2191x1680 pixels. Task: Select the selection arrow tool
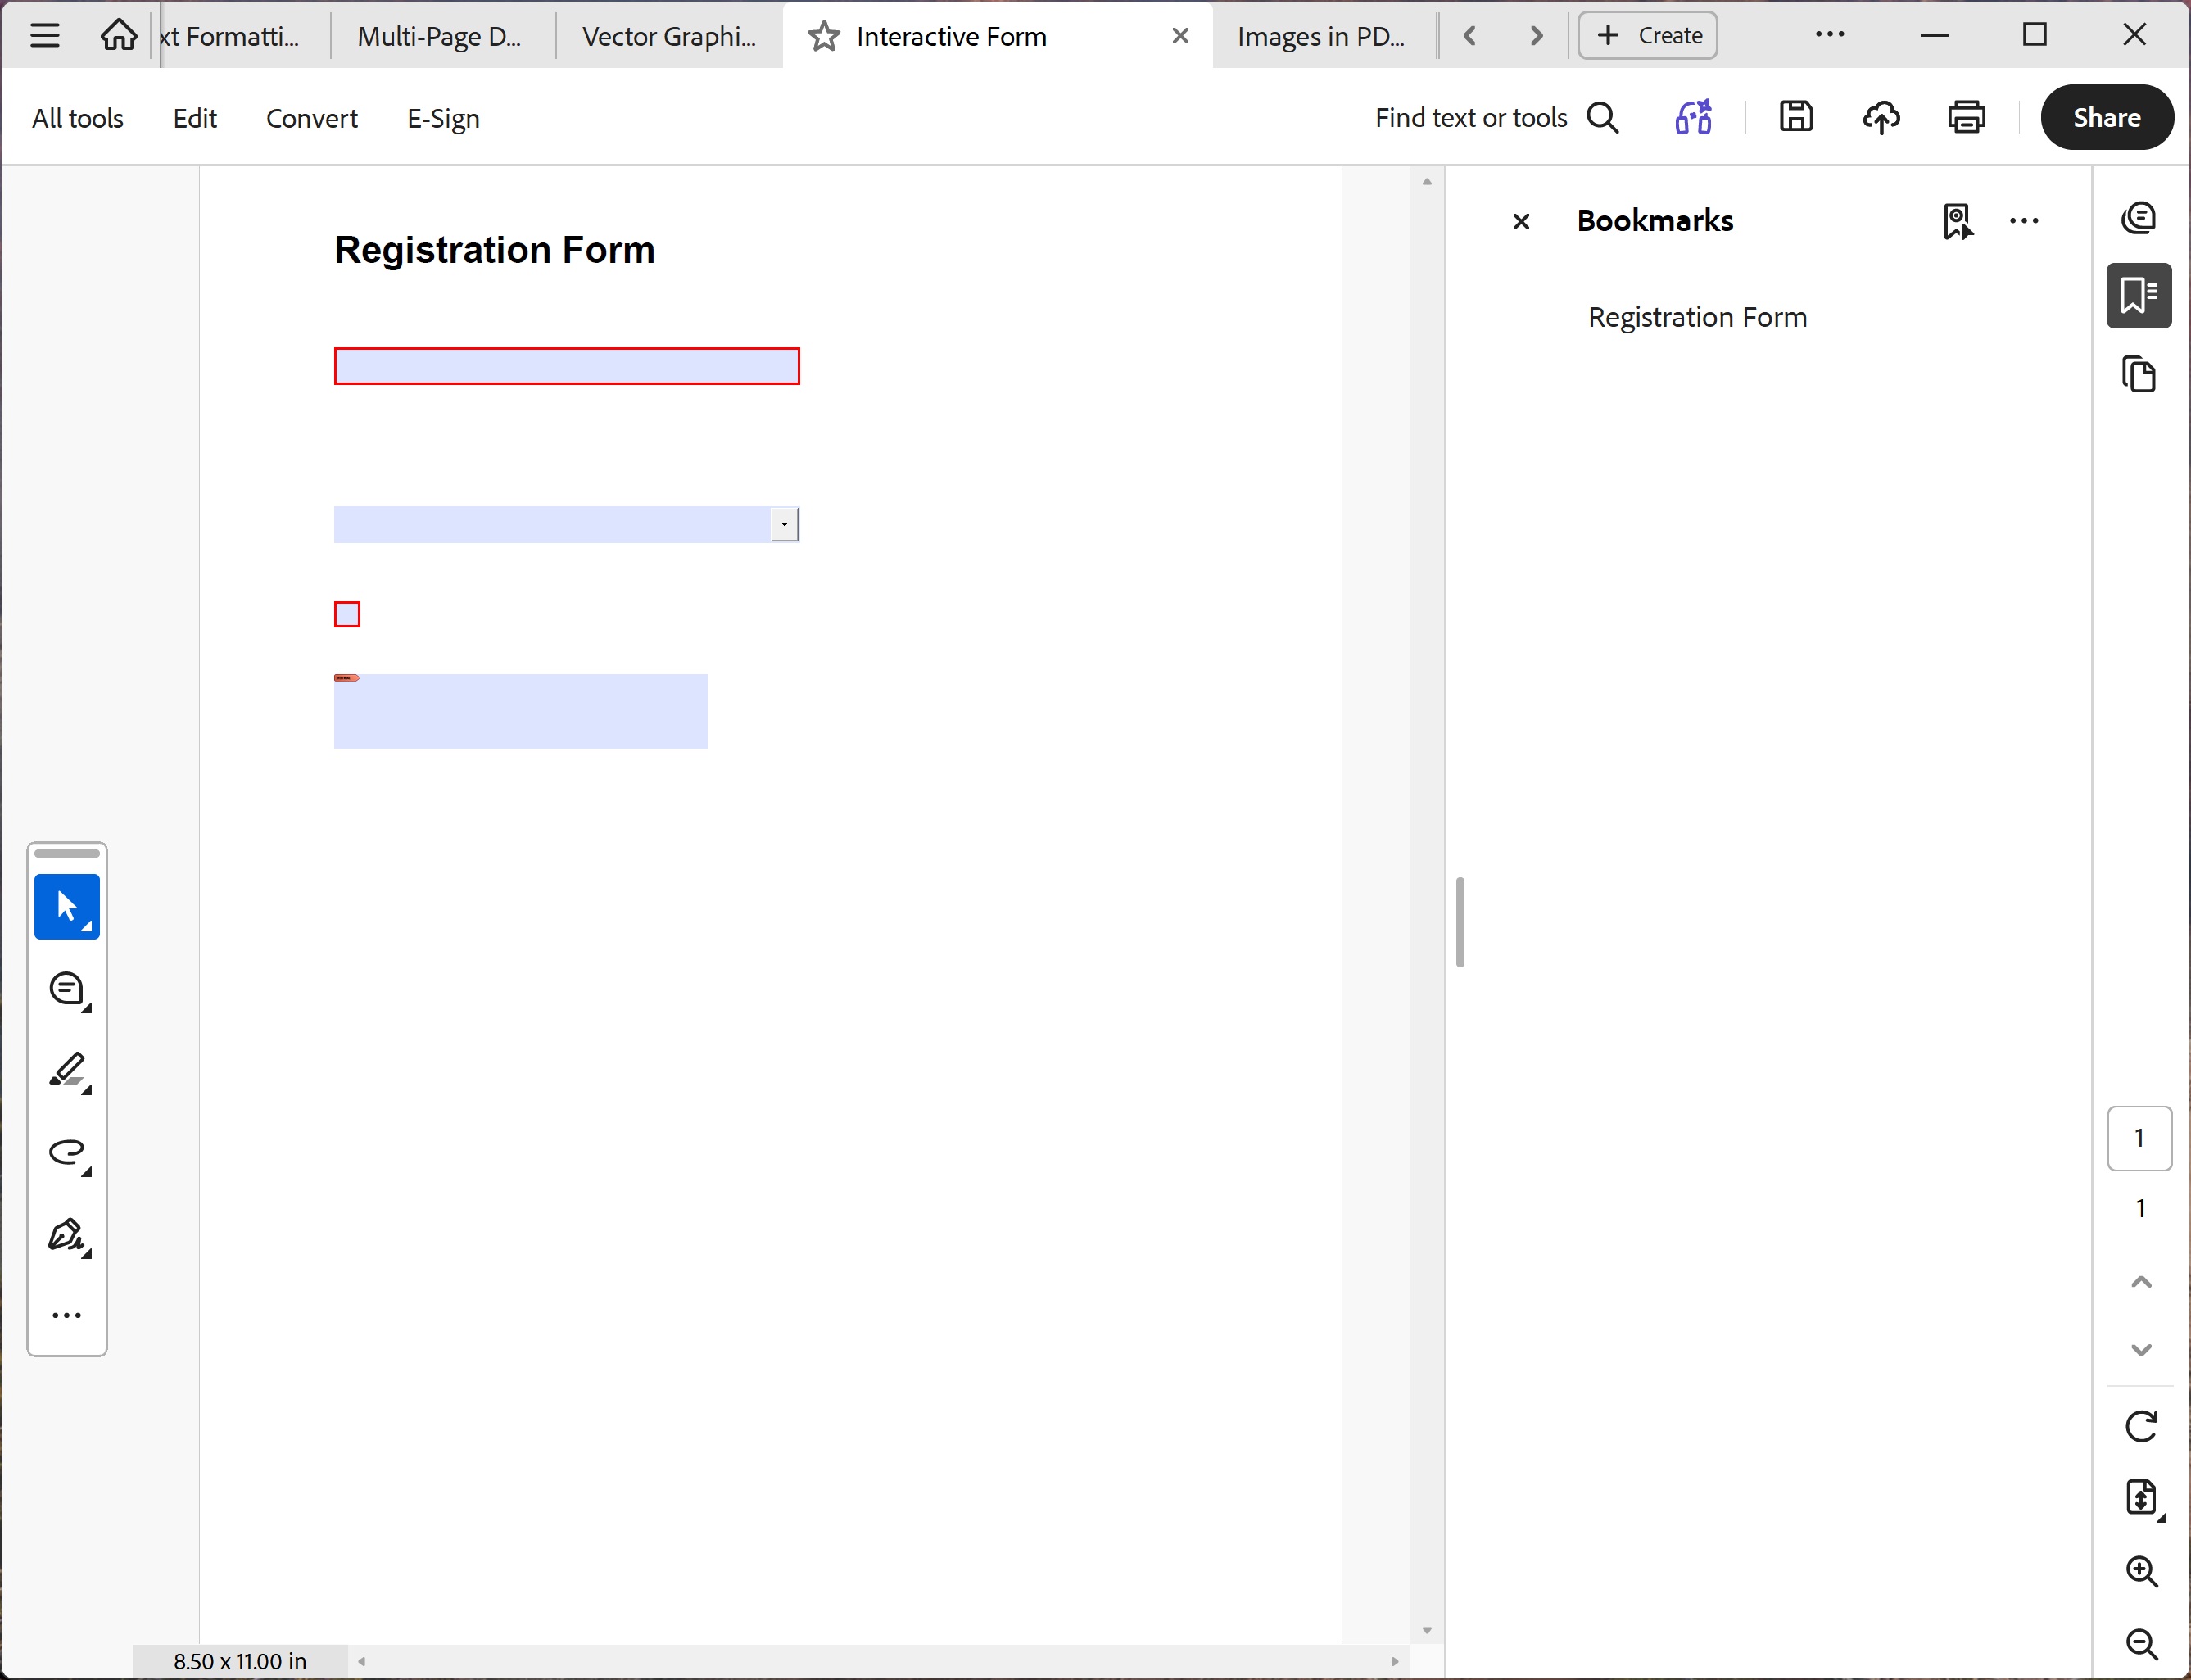66,906
